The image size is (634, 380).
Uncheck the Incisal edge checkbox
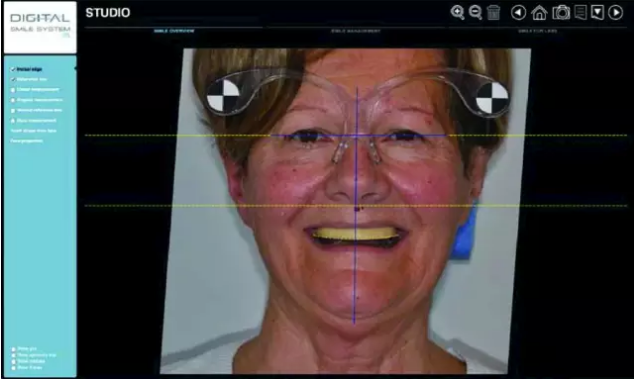13,70
